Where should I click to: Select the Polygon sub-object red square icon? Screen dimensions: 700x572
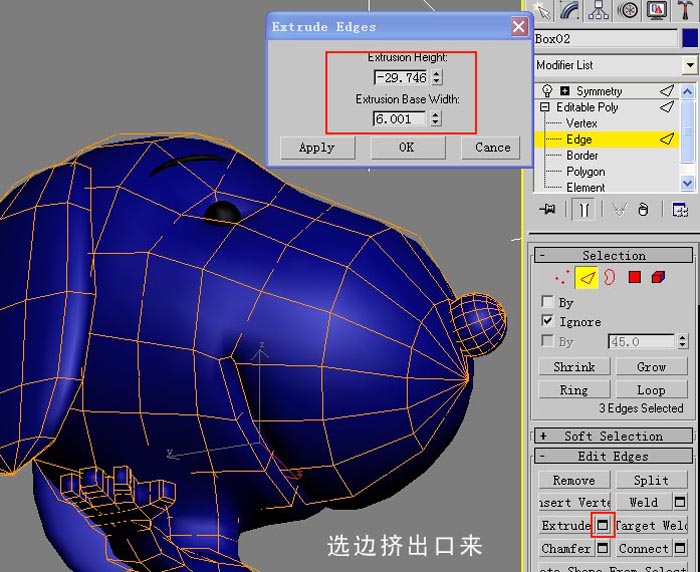click(x=634, y=277)
